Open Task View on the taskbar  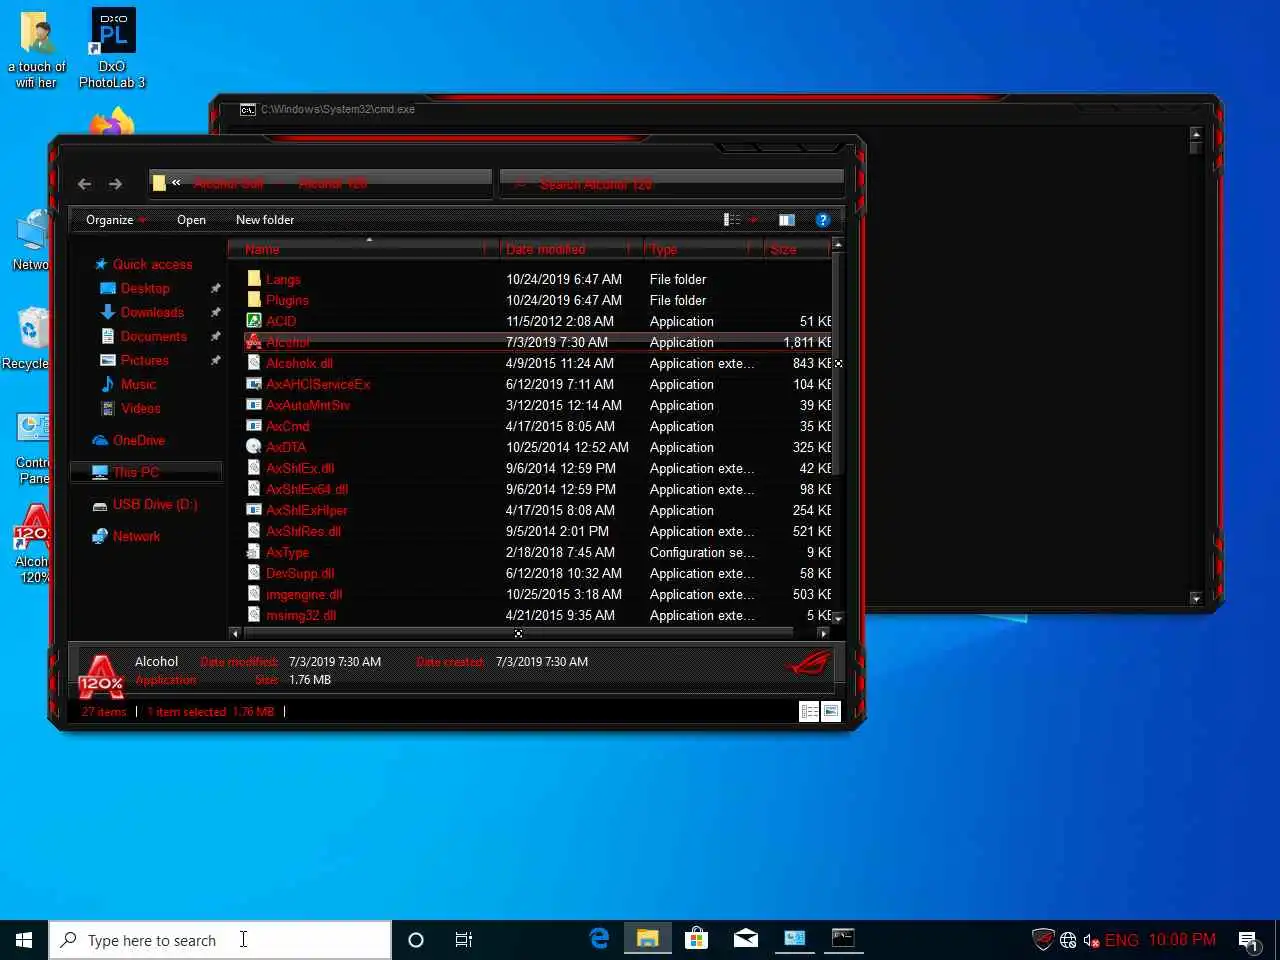(x=464, y=940)
